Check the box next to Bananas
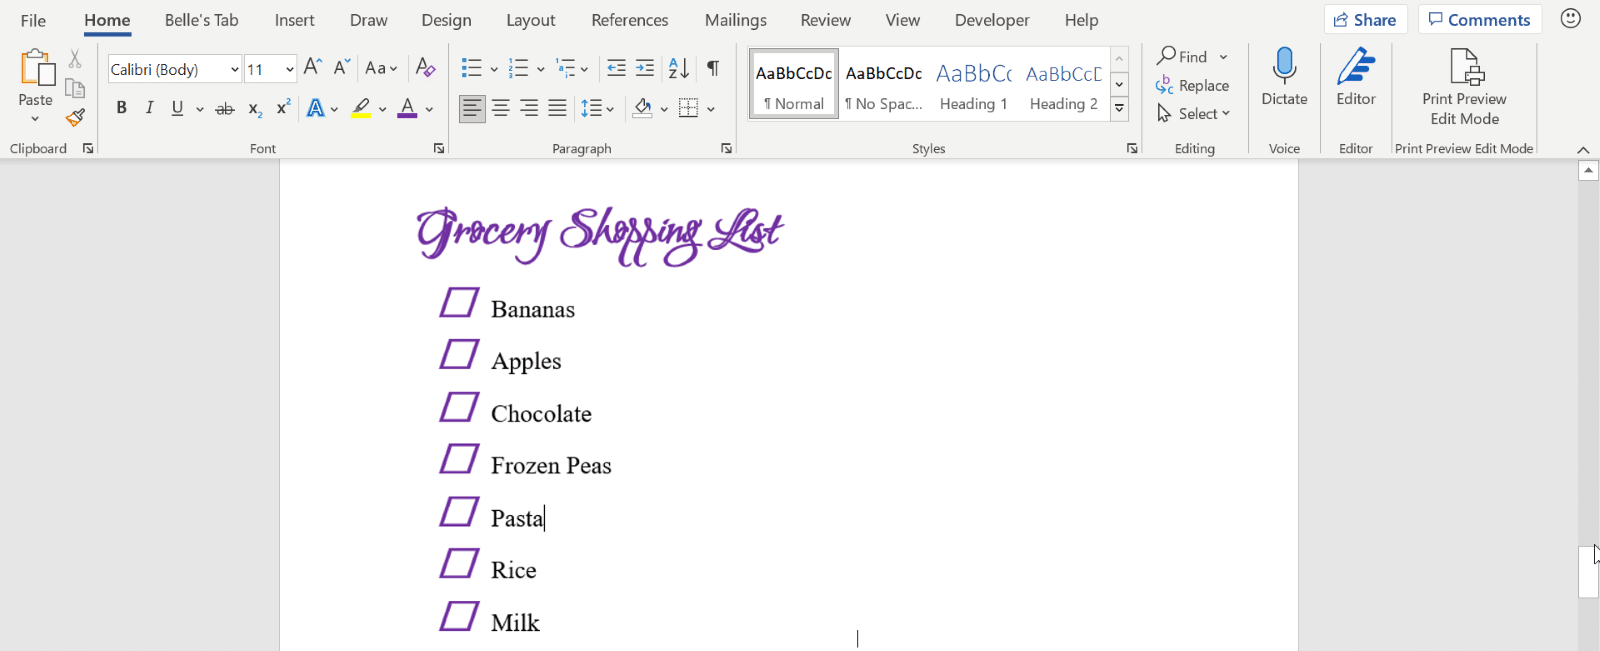Image resolution: width=1600 pixels, height=651 pixels. (x=459, y=303)
